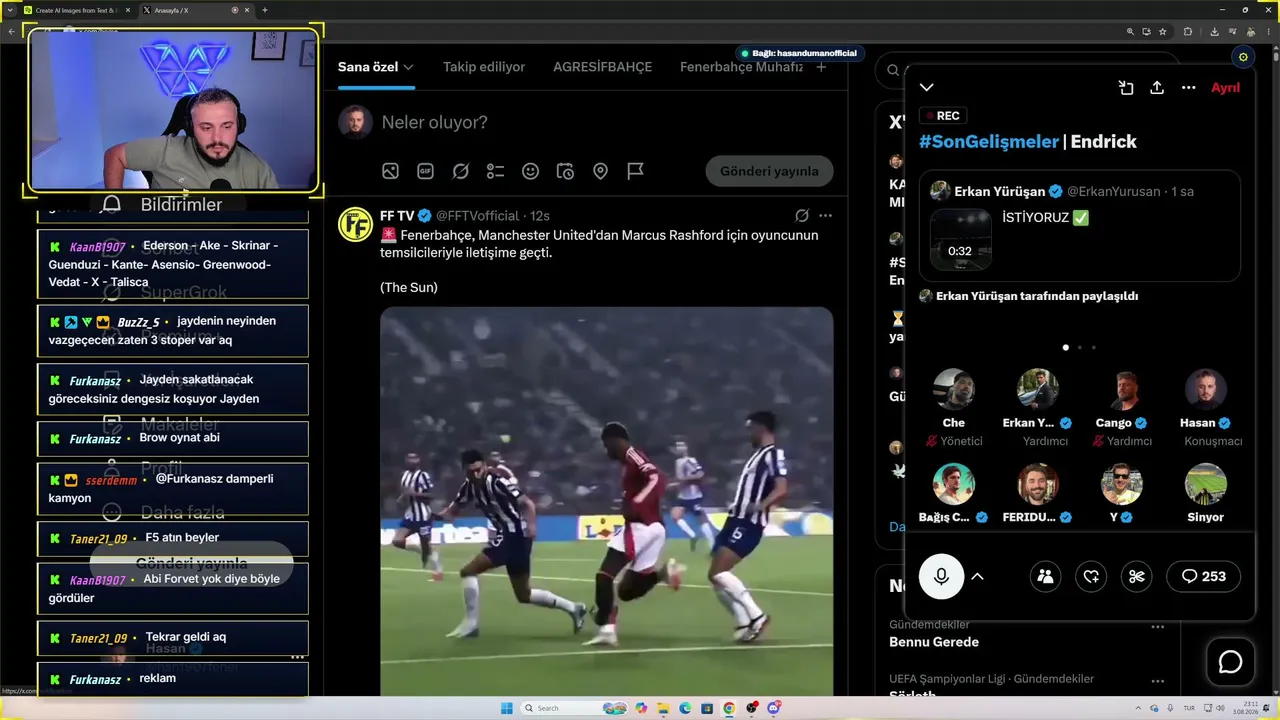The height and width of the screenshot is (720, 1280).
Task: Open more options for Sörloth trend
Action: pyautogui.click(x=1158, y=680)
